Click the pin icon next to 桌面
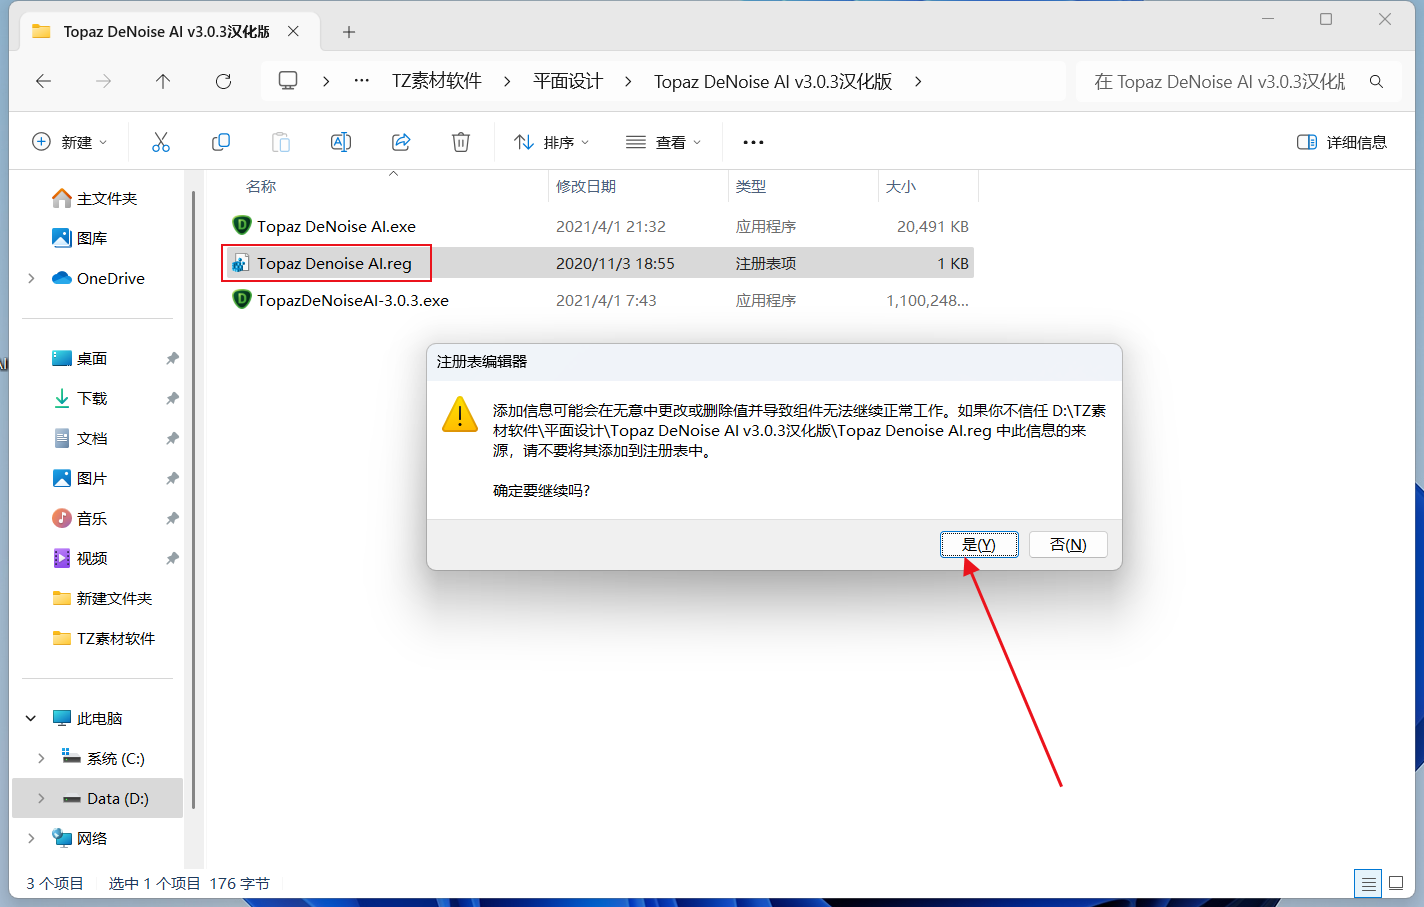This screenshot has height=907, width=1424. click(x=172, y=358)
